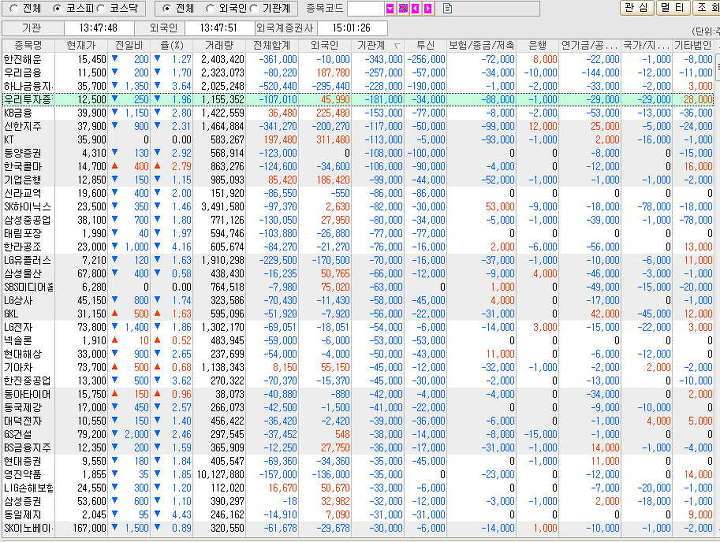The width and height of the screenshot is (720, 542).
Task: Select the GKL stock row name
Action: (x=11, y=314)
